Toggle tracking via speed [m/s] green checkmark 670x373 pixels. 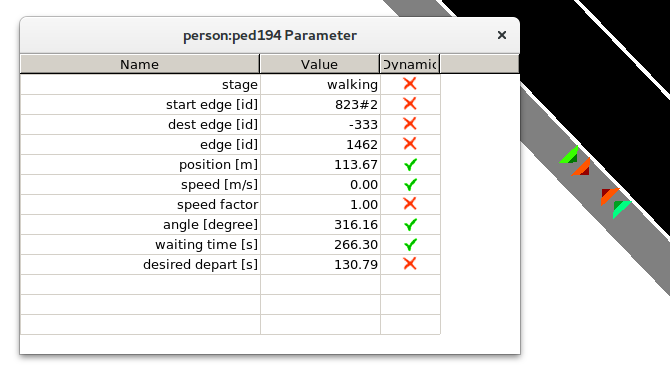[410, 185]
